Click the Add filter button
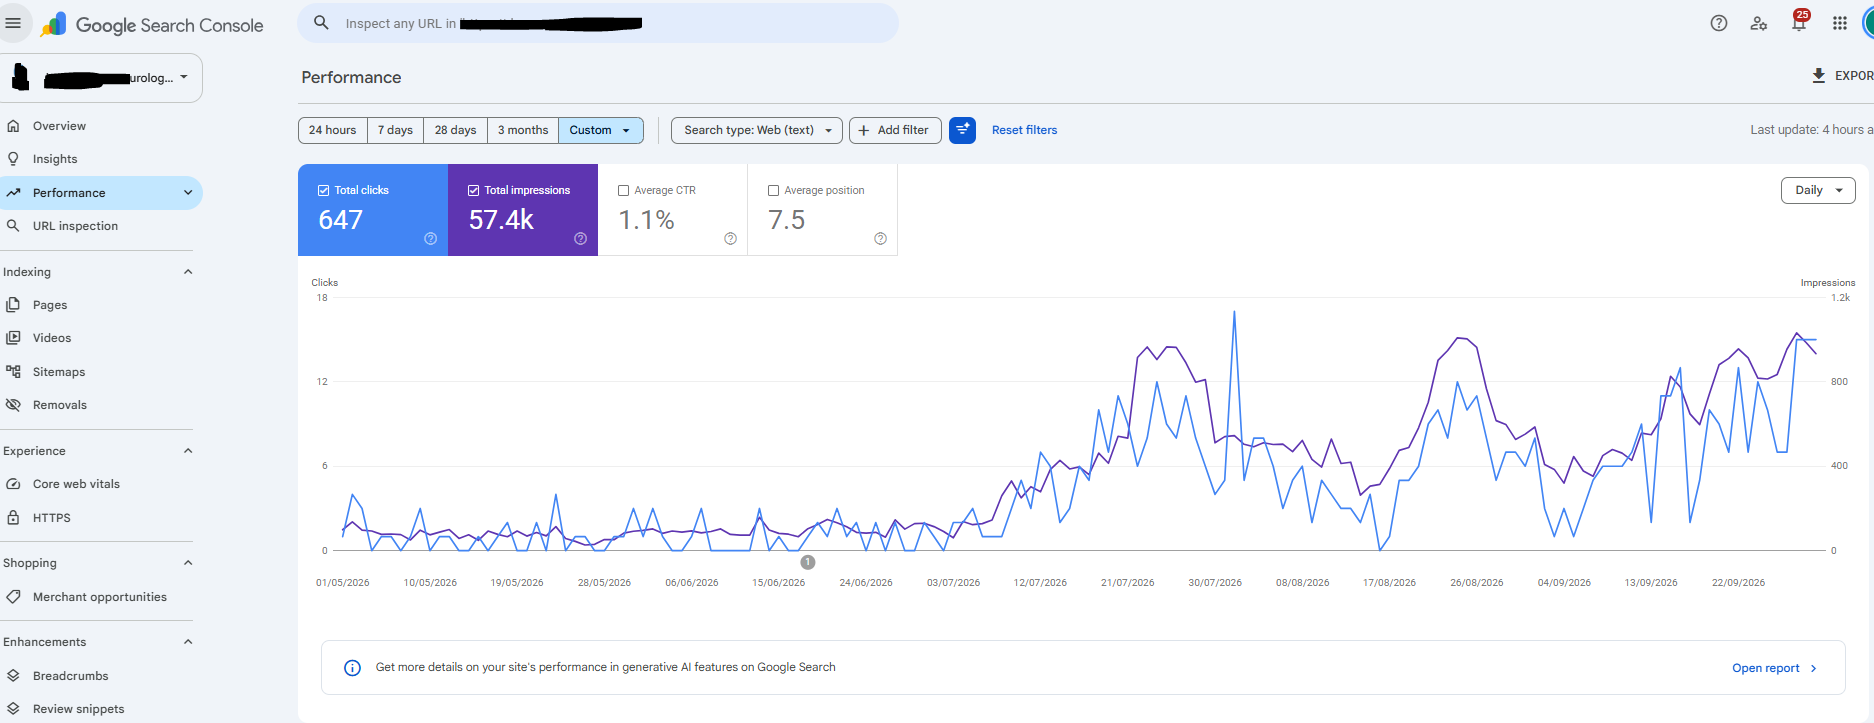This screenshot has height=723, width=1874. click(895, 130)
